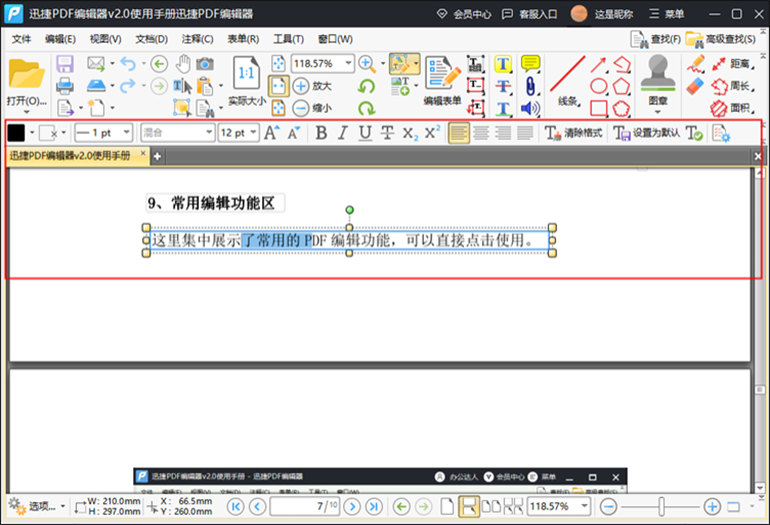The height and width of the screenshot is (525, 770).
Task: Undo the last action
Action: tap(128, 63)
